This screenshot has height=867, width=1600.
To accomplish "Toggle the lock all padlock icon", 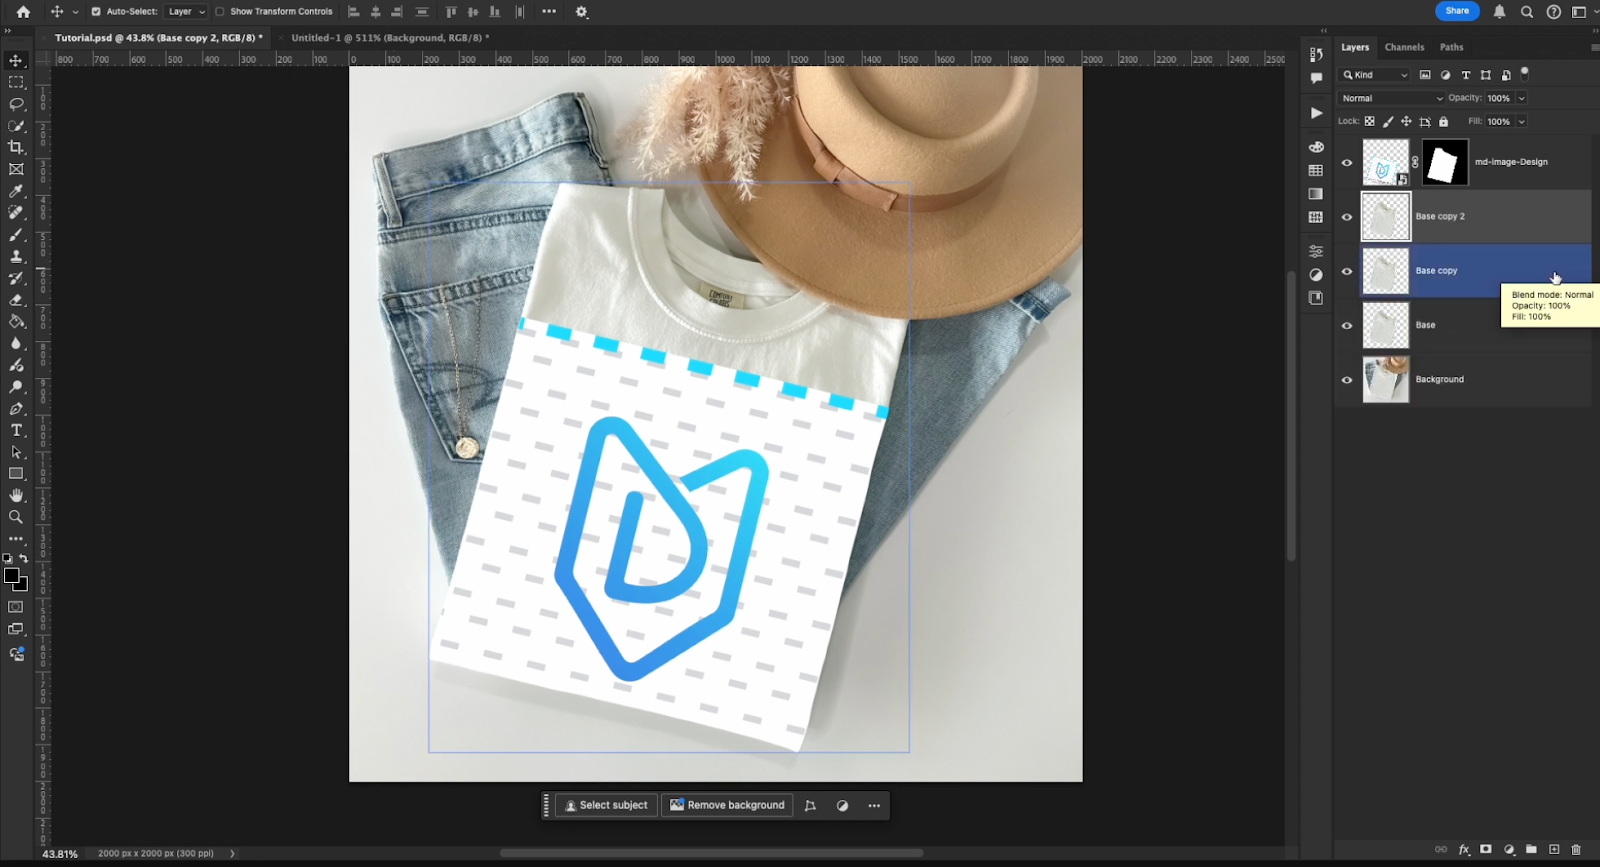I will click(1443, 121).
